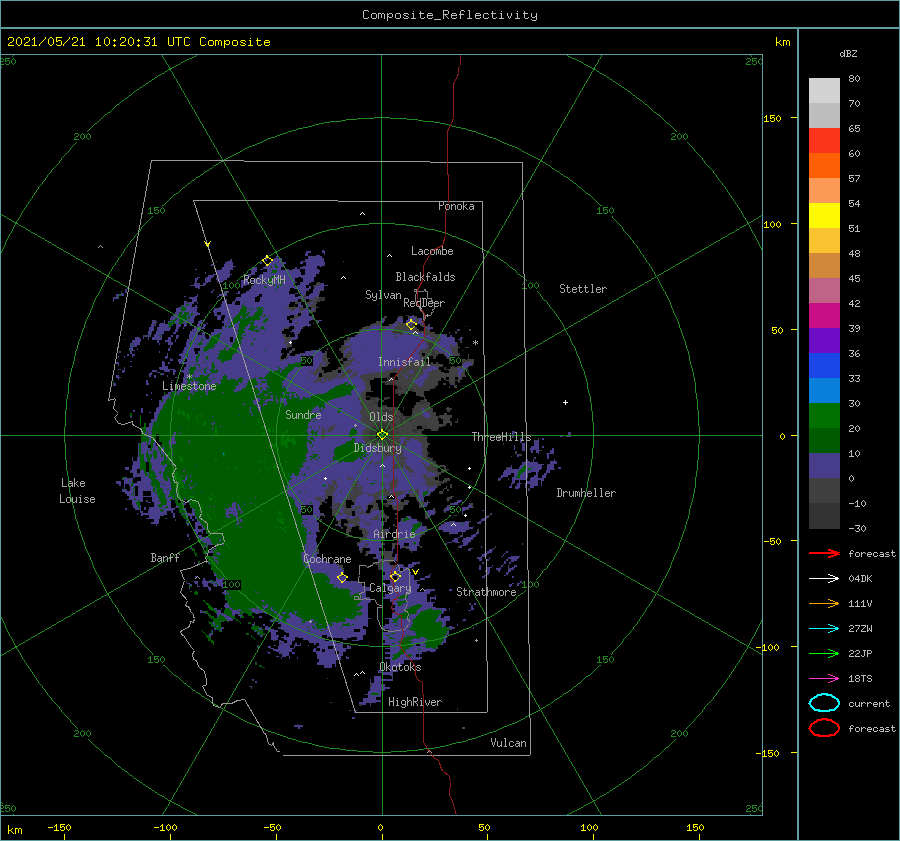The width and height of the screenshot is (900, 841).
Task: Click the HighRiver label
Action: (415, 702)
